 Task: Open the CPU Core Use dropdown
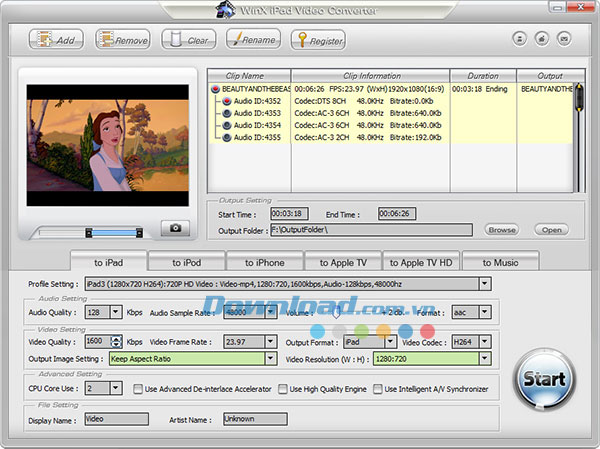click(x=116, y=389)
